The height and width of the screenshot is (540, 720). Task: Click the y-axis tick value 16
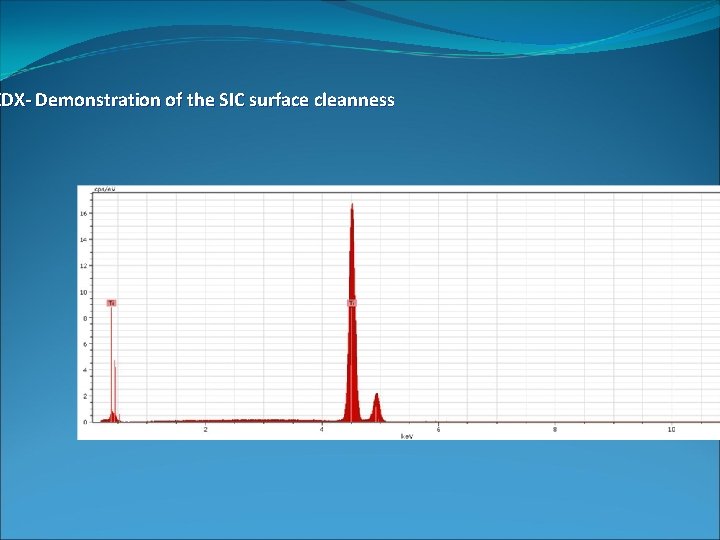(84, 214)
